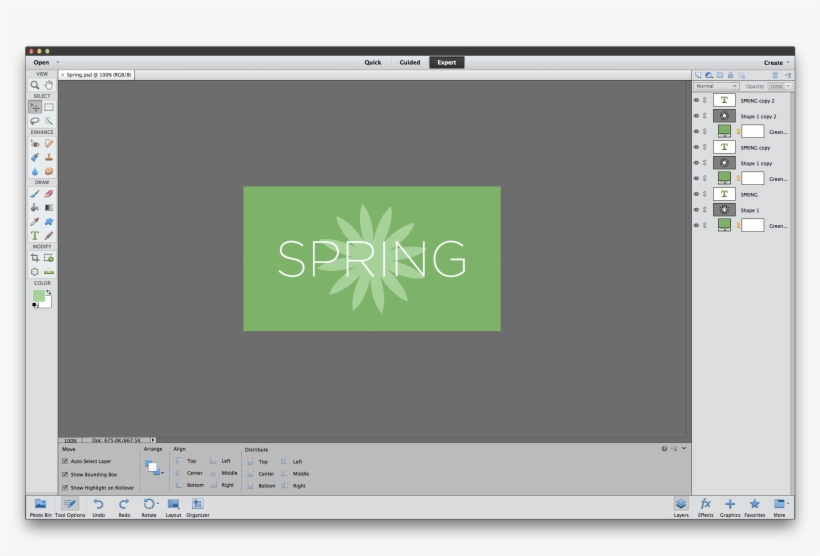
Task: Select the Move tool
Action: click(x=35, y=107)
